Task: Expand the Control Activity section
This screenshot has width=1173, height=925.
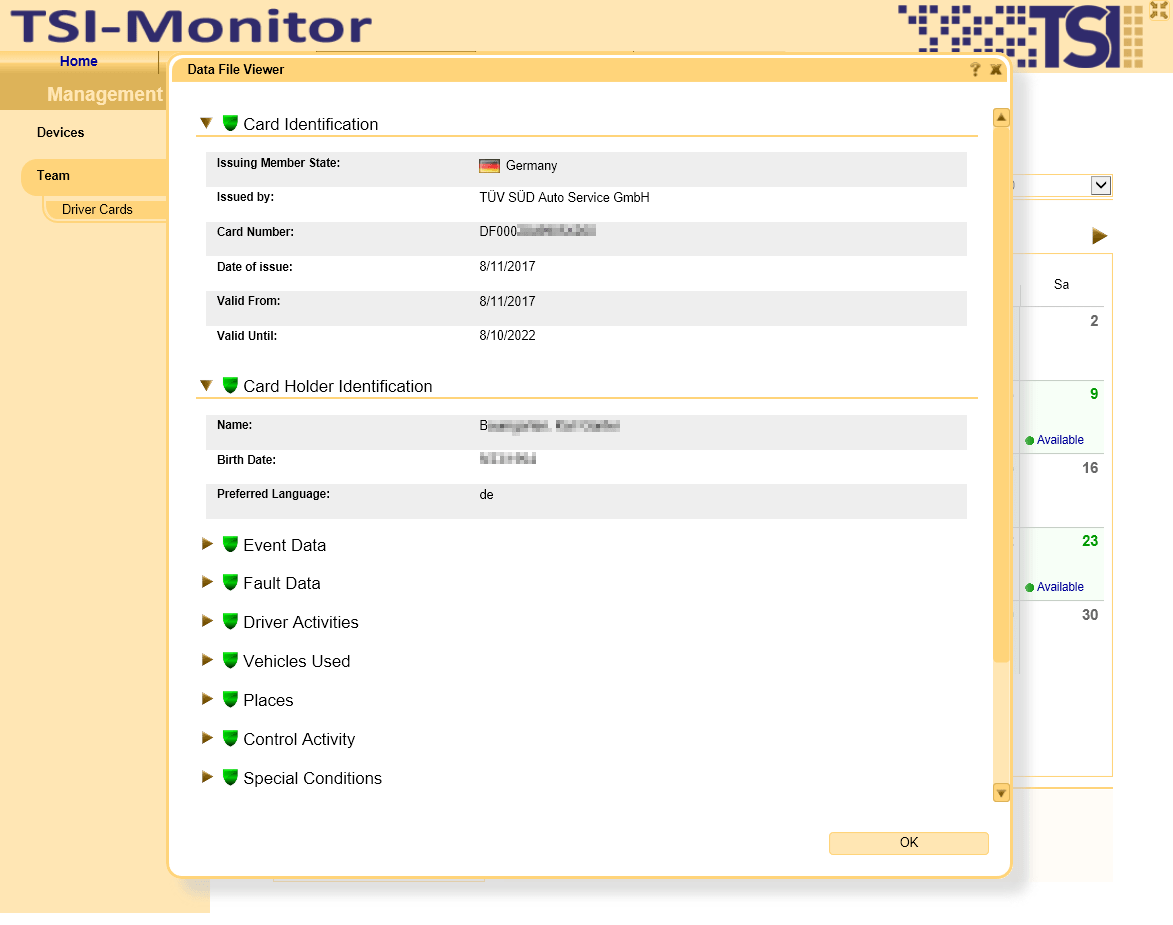Action: pyautogui.click(x=207, y=738)
